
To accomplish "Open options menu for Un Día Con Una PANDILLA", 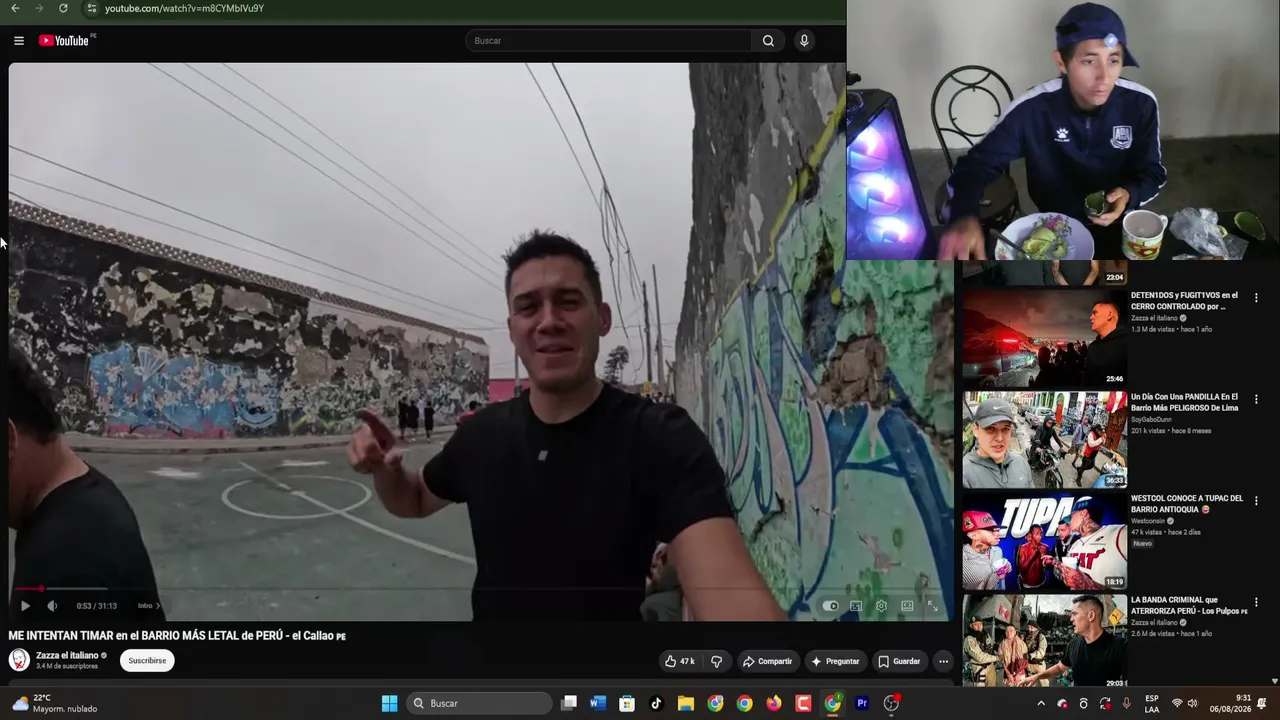I will (x=1256, y=399).
